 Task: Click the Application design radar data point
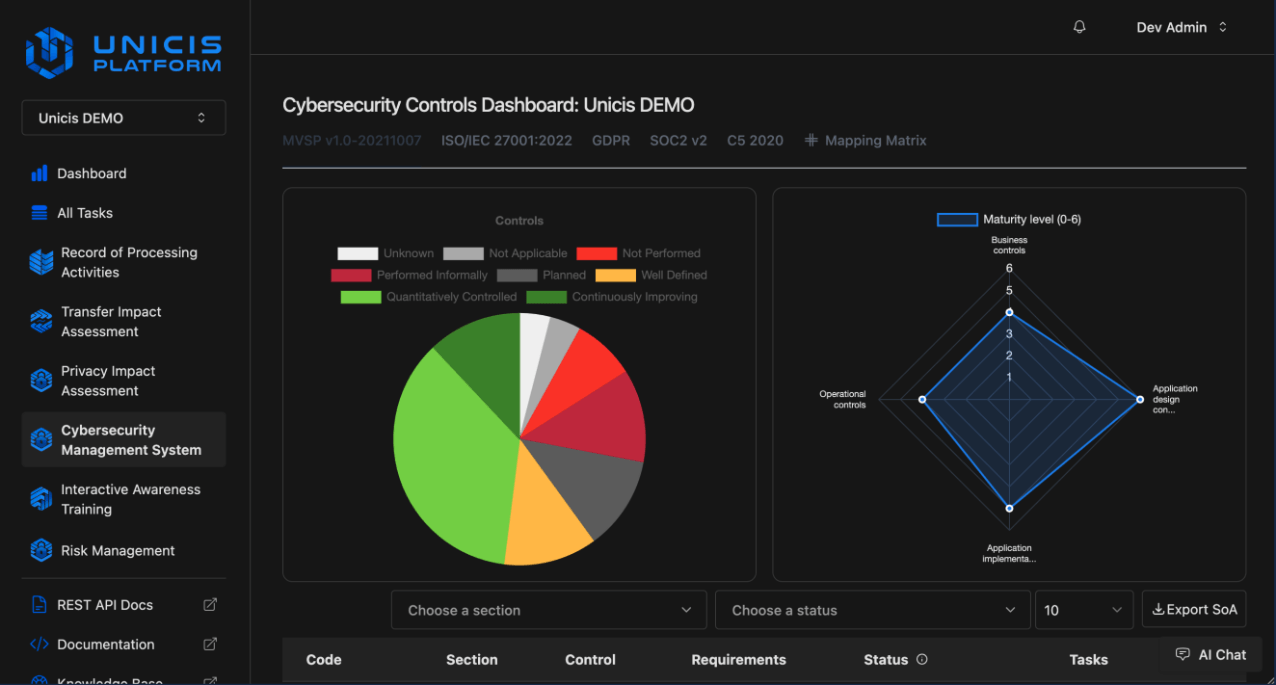click(1140, 399)
